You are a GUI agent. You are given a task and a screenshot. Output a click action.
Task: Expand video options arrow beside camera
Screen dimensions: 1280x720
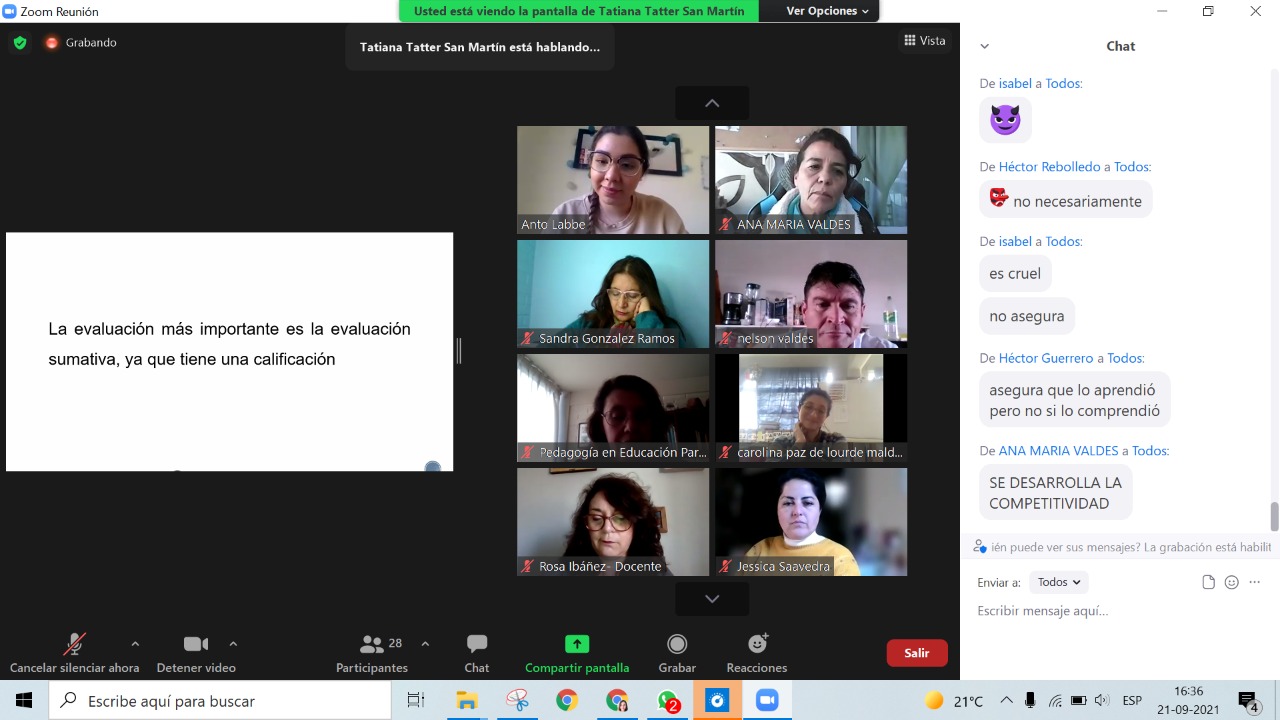pos(233,644)
